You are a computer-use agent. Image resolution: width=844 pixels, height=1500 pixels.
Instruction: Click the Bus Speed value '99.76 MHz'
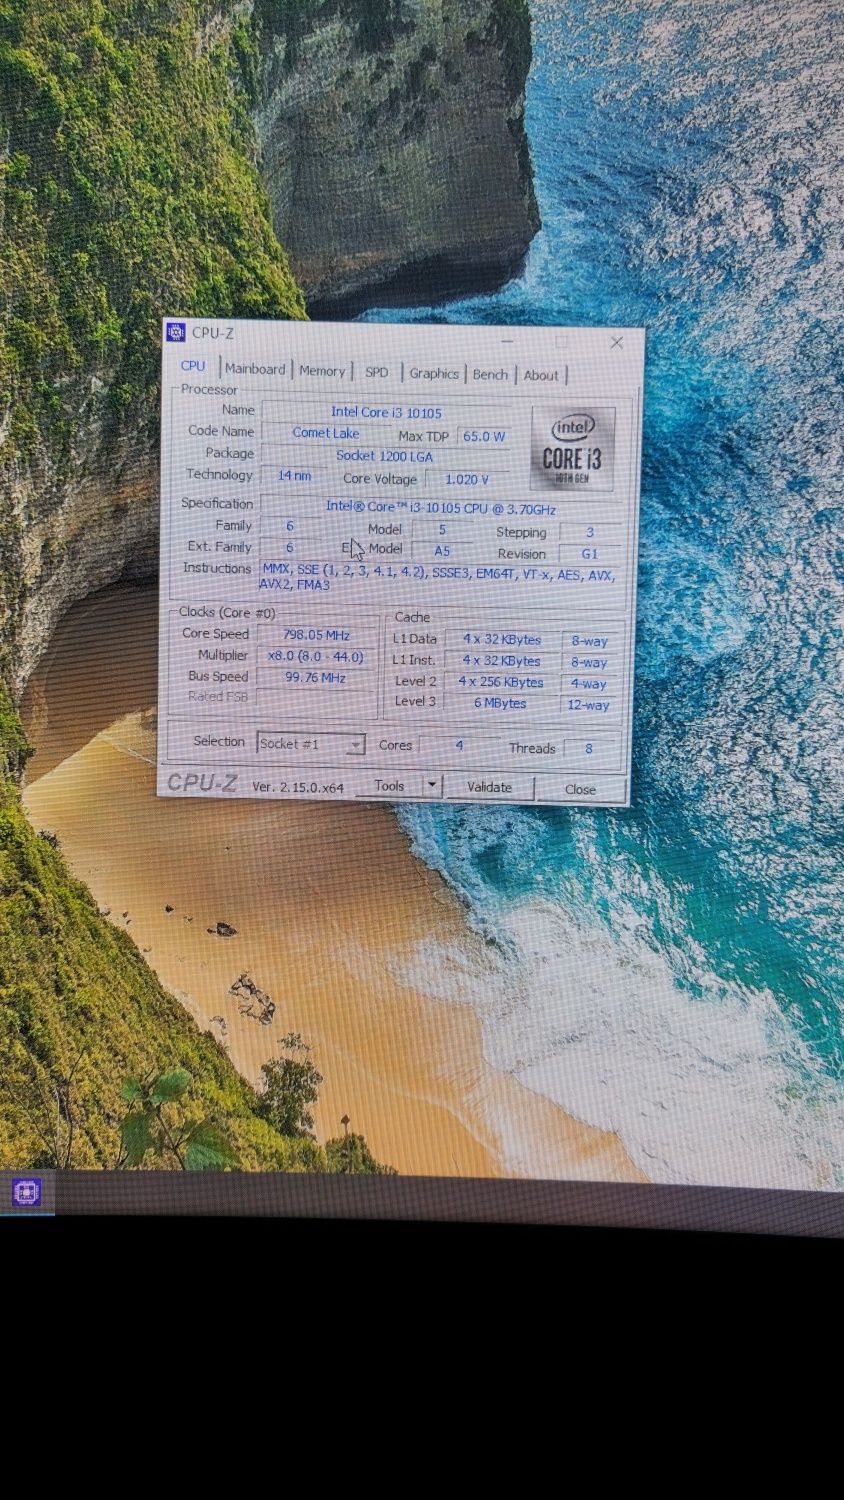coord(316,677)
